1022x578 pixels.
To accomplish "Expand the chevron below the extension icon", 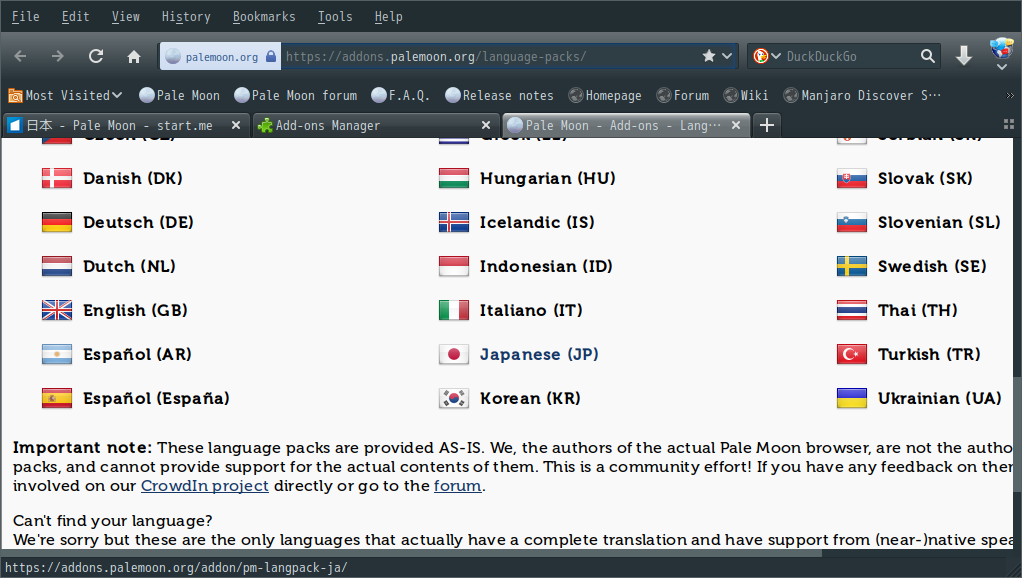I will [x=1002, y=67].
